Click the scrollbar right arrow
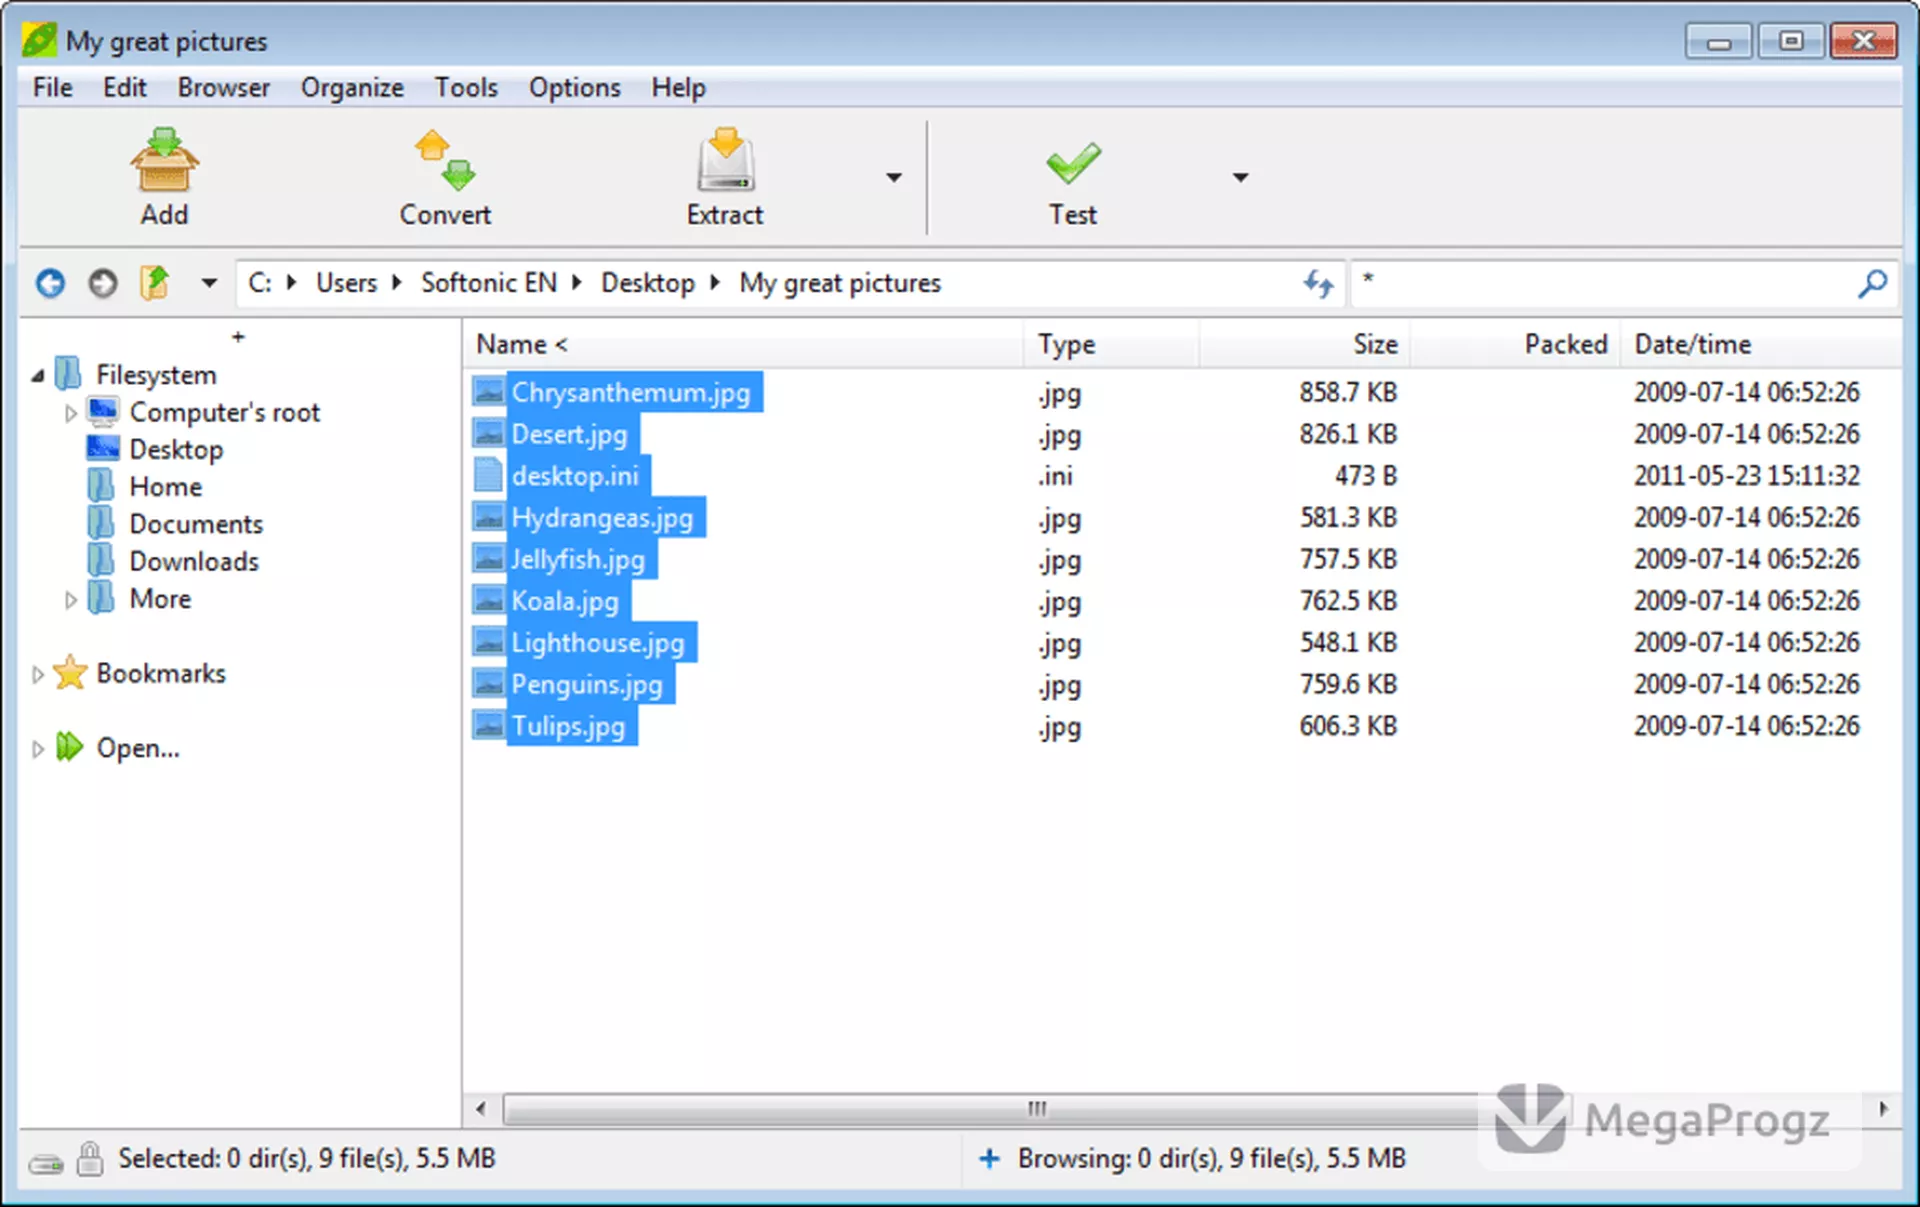The image size is (1920, 1207). click(x=1883, y=1109)
